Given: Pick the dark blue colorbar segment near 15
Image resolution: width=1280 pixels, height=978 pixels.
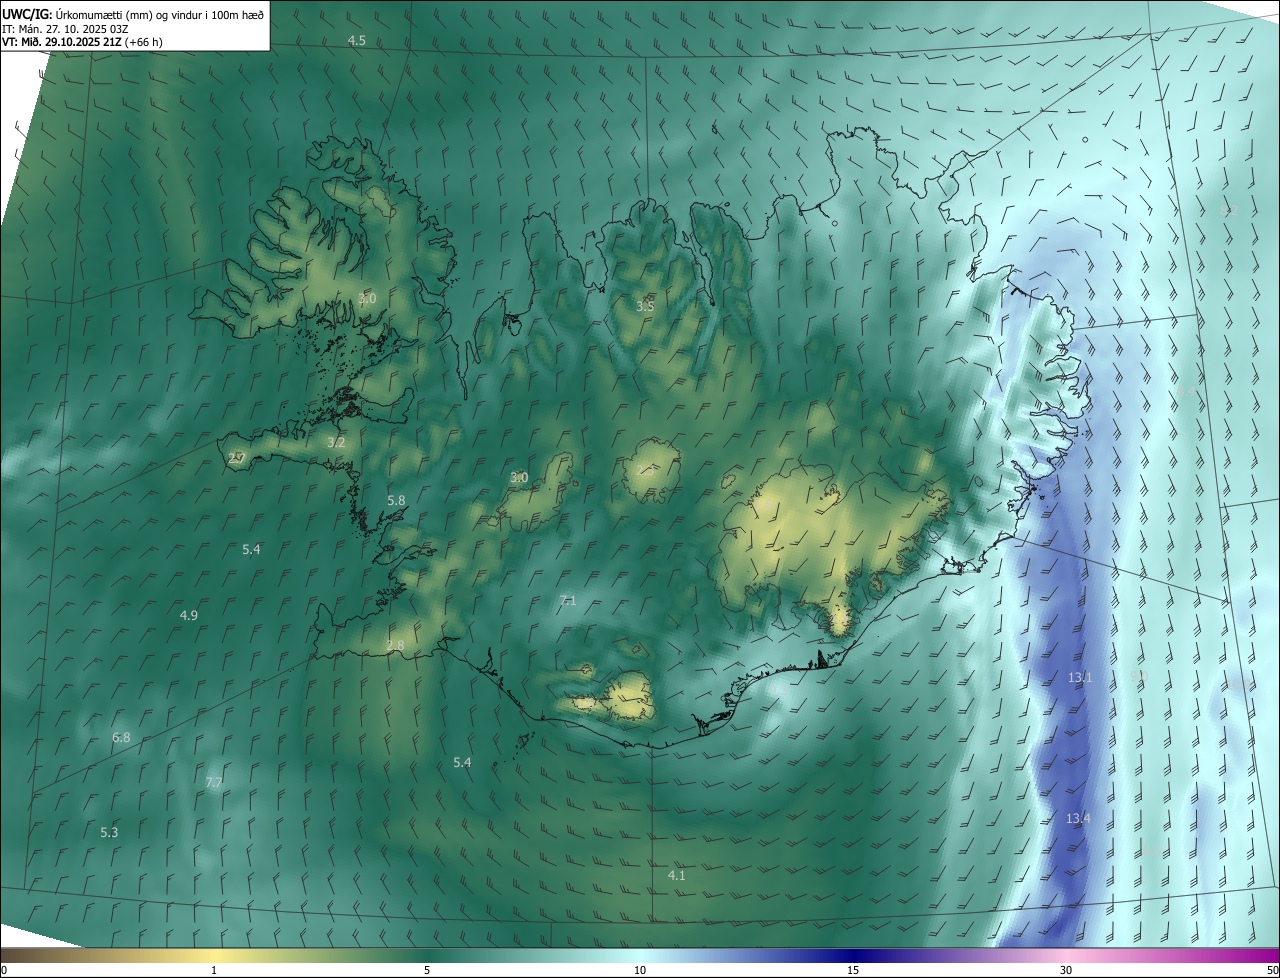Looking at the screenshot, I should click(x=853, y=956).
